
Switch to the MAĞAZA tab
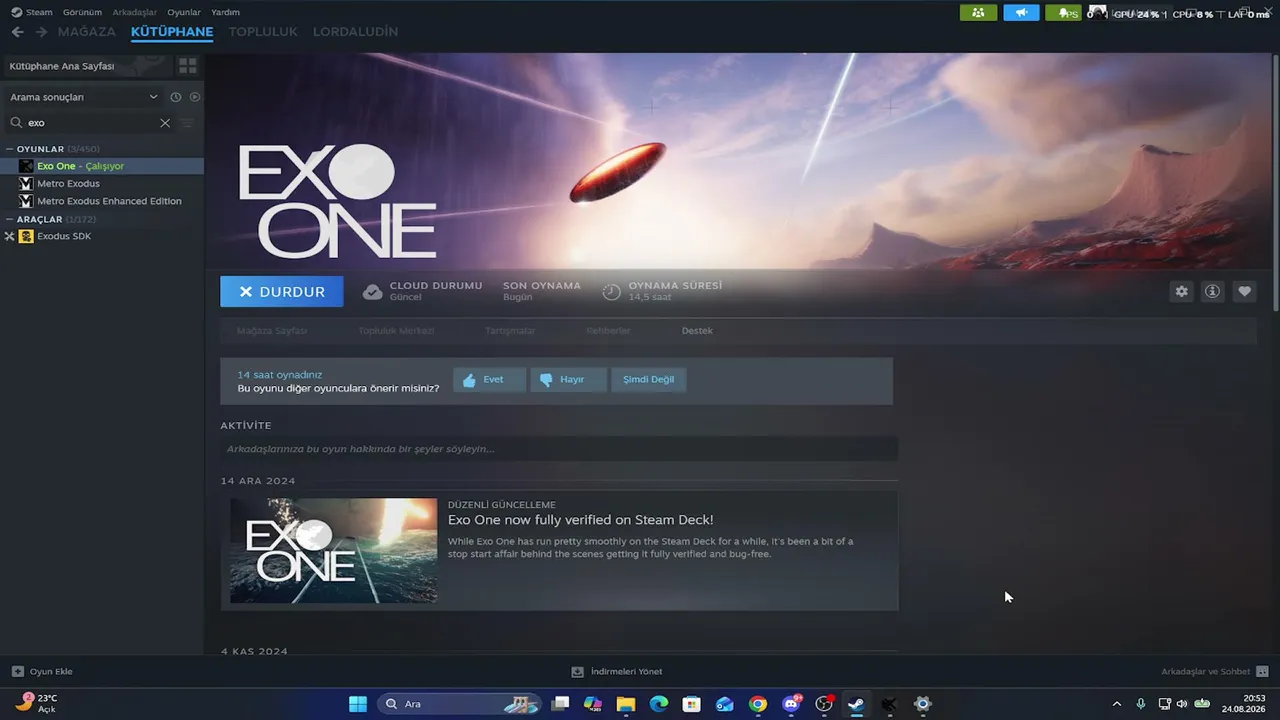[x=87, y=32]
